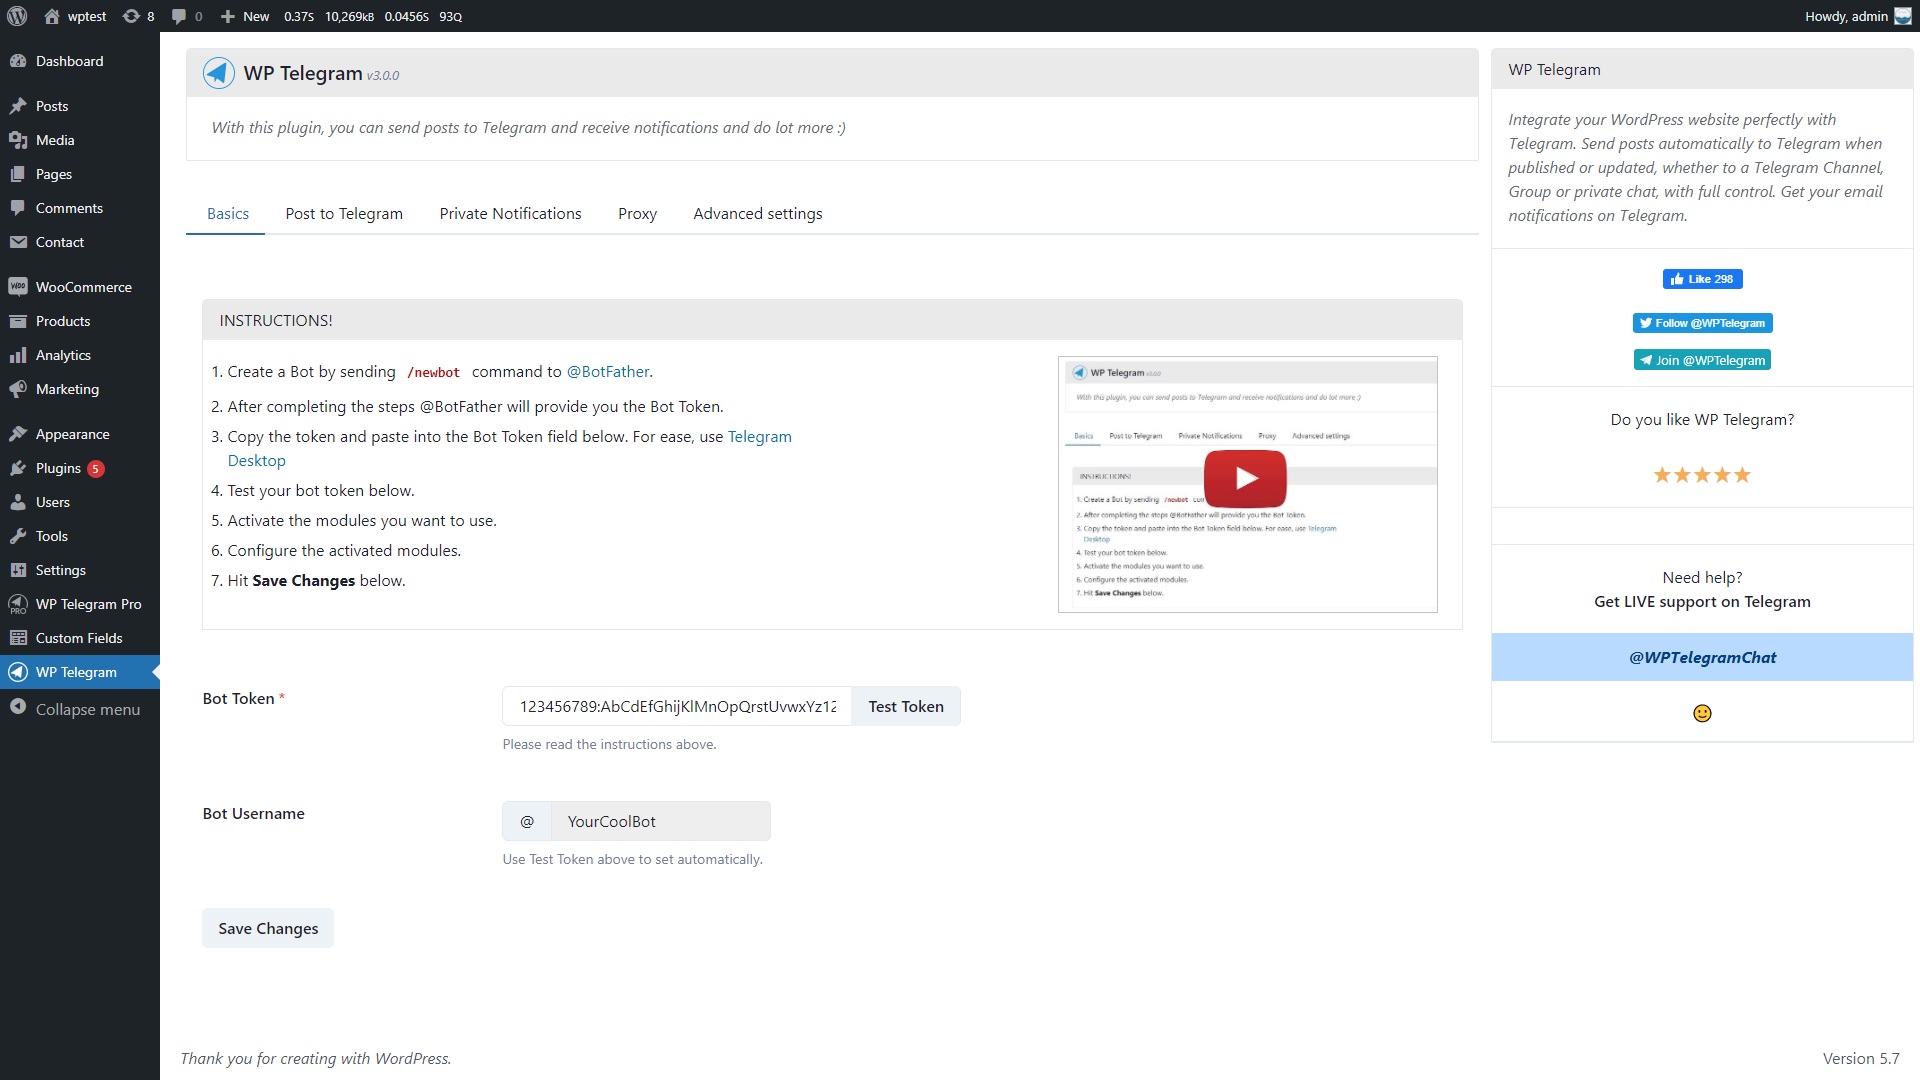Click Facebook Like 298 button
Image resolution: width=1920 pixels, height=1080 pixels.
click(1702, 279)
